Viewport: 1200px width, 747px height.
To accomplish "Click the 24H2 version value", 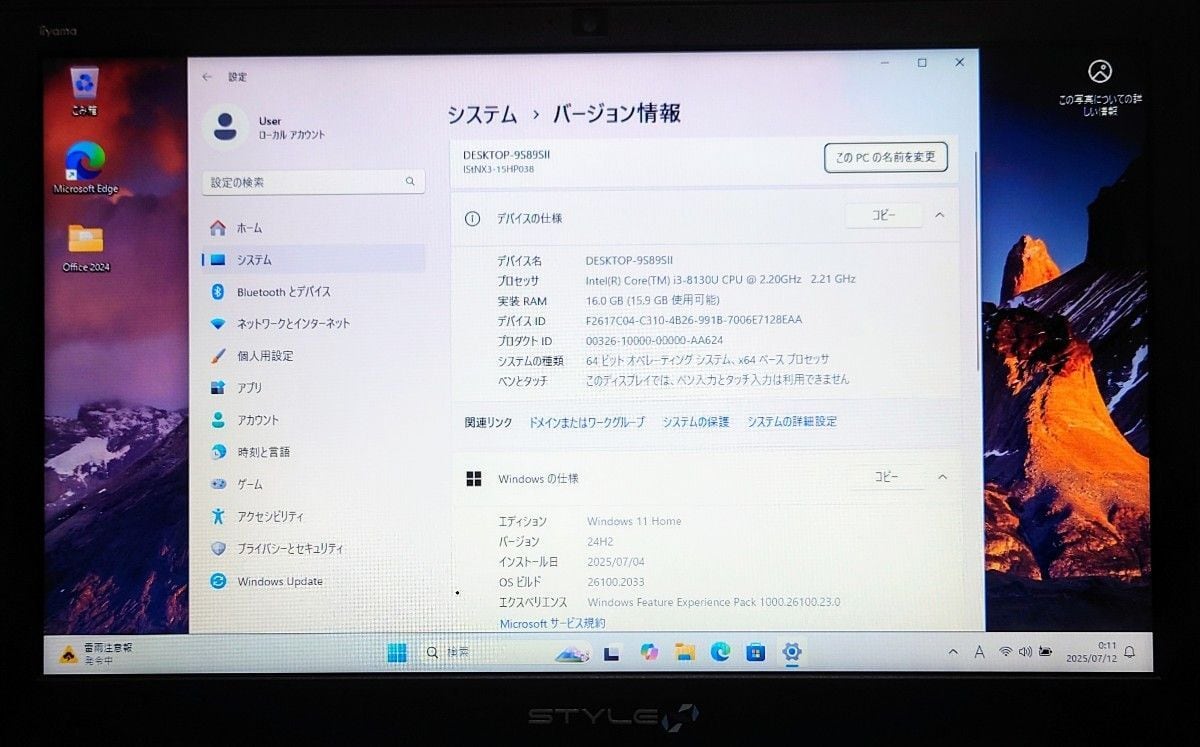I will coord(599,542).
